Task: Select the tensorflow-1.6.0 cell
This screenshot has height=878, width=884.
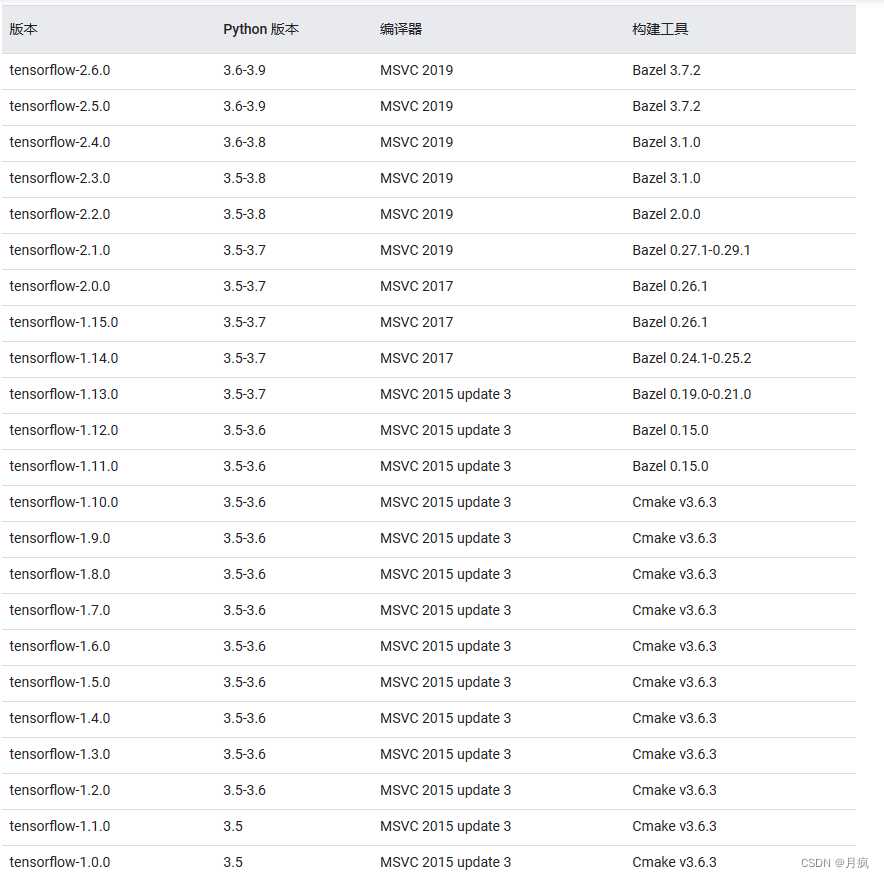Action: (x=60, y=647)
